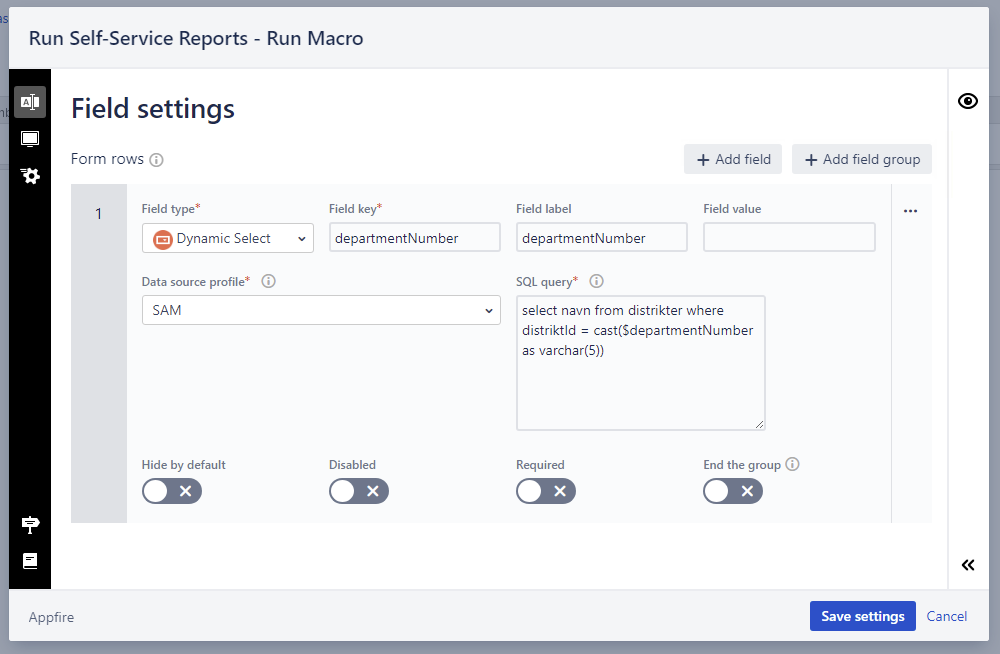1000x654 pixels.
Task: Toggle the Disabled switch
Action: (x=359, y=491)
